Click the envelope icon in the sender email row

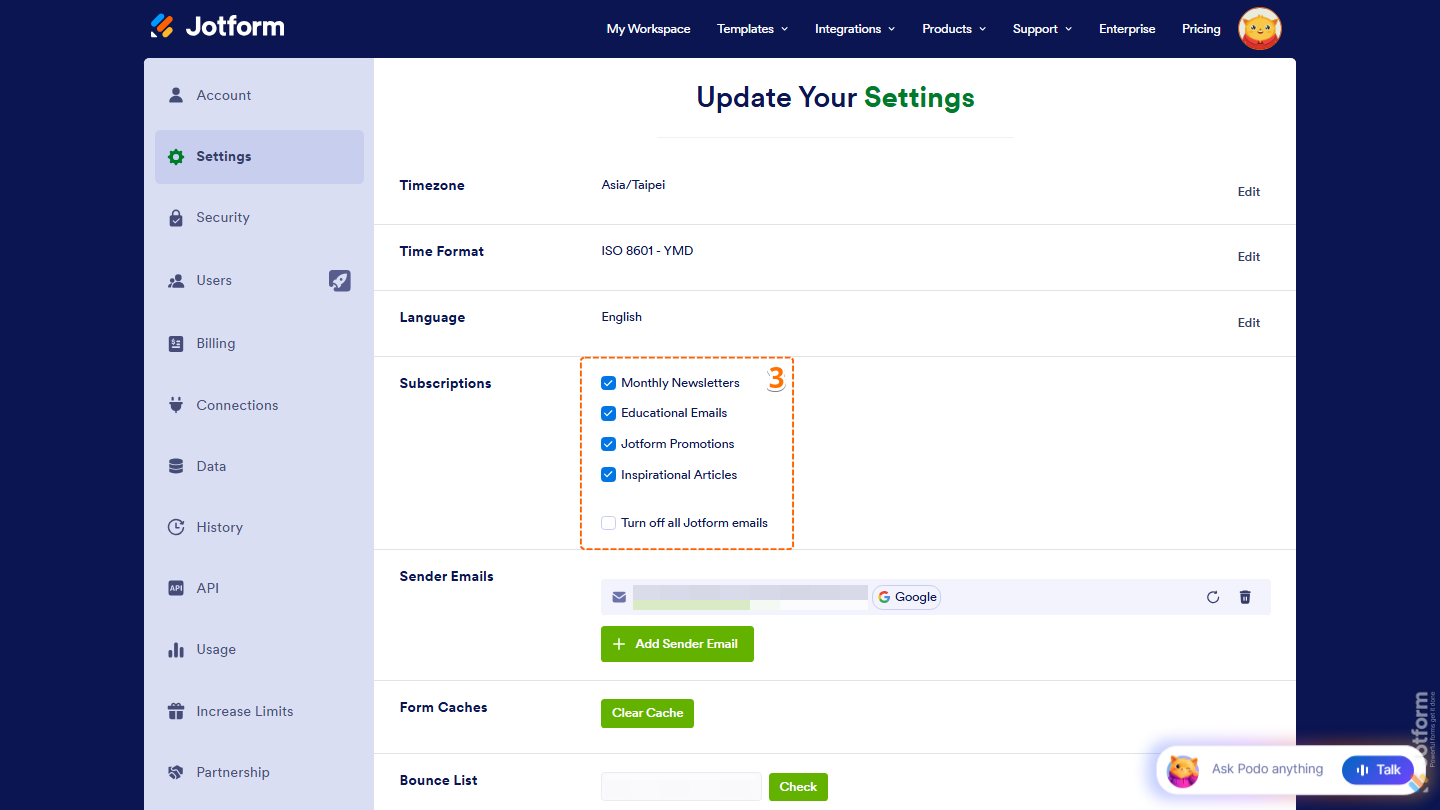pyautogui.click(x=619, y=597)
